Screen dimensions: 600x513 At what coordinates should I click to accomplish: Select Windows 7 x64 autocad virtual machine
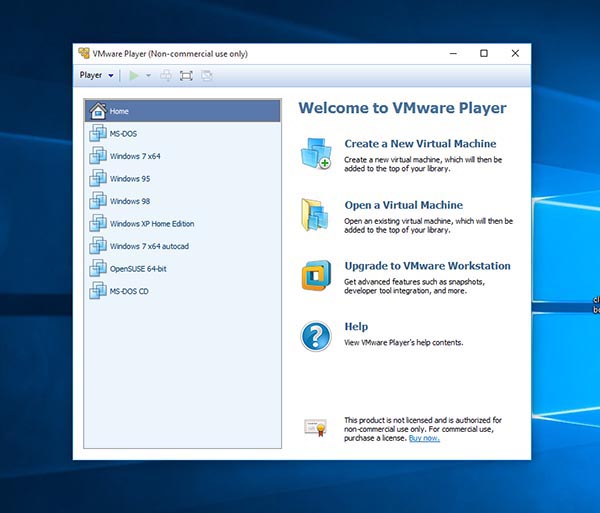(183, 246)
